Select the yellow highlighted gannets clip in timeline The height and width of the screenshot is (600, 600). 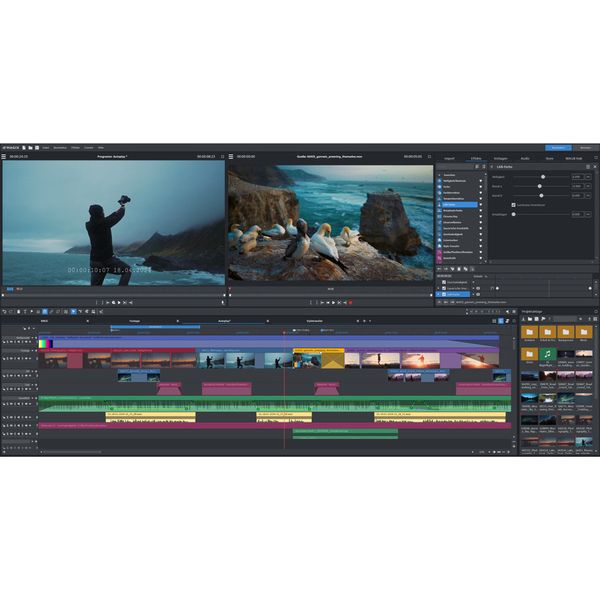tap(318, 359)
